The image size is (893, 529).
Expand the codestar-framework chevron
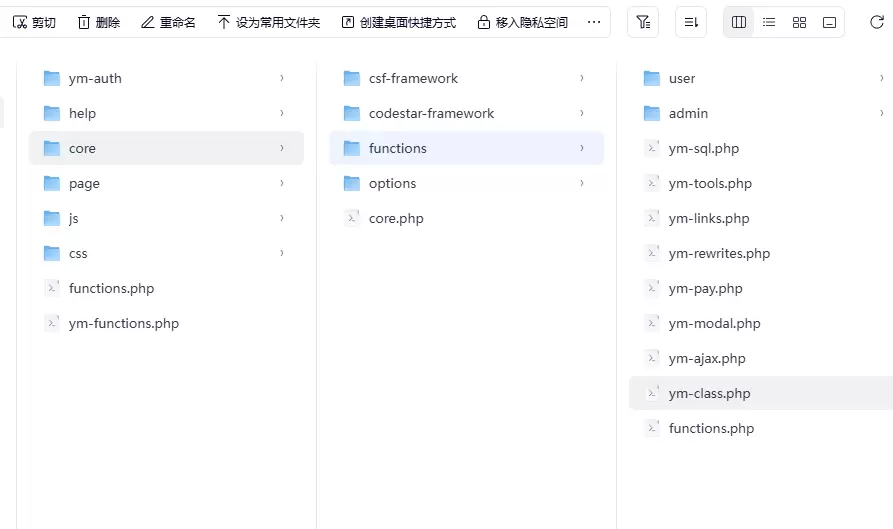582,113
